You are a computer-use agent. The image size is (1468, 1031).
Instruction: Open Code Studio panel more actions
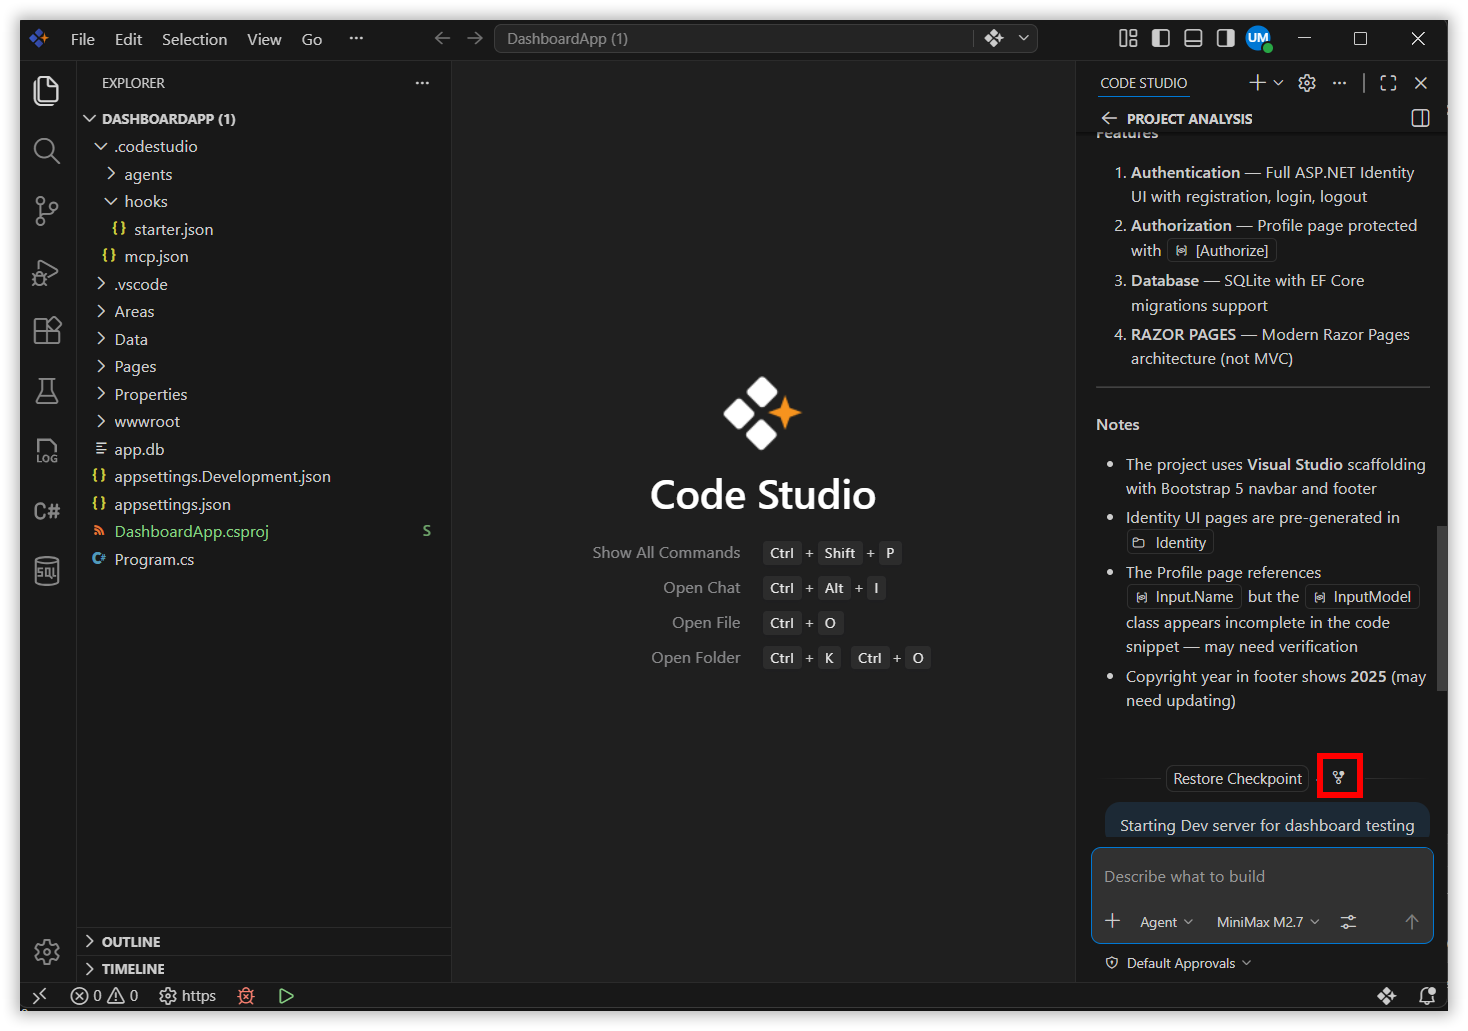(1339, 83)
